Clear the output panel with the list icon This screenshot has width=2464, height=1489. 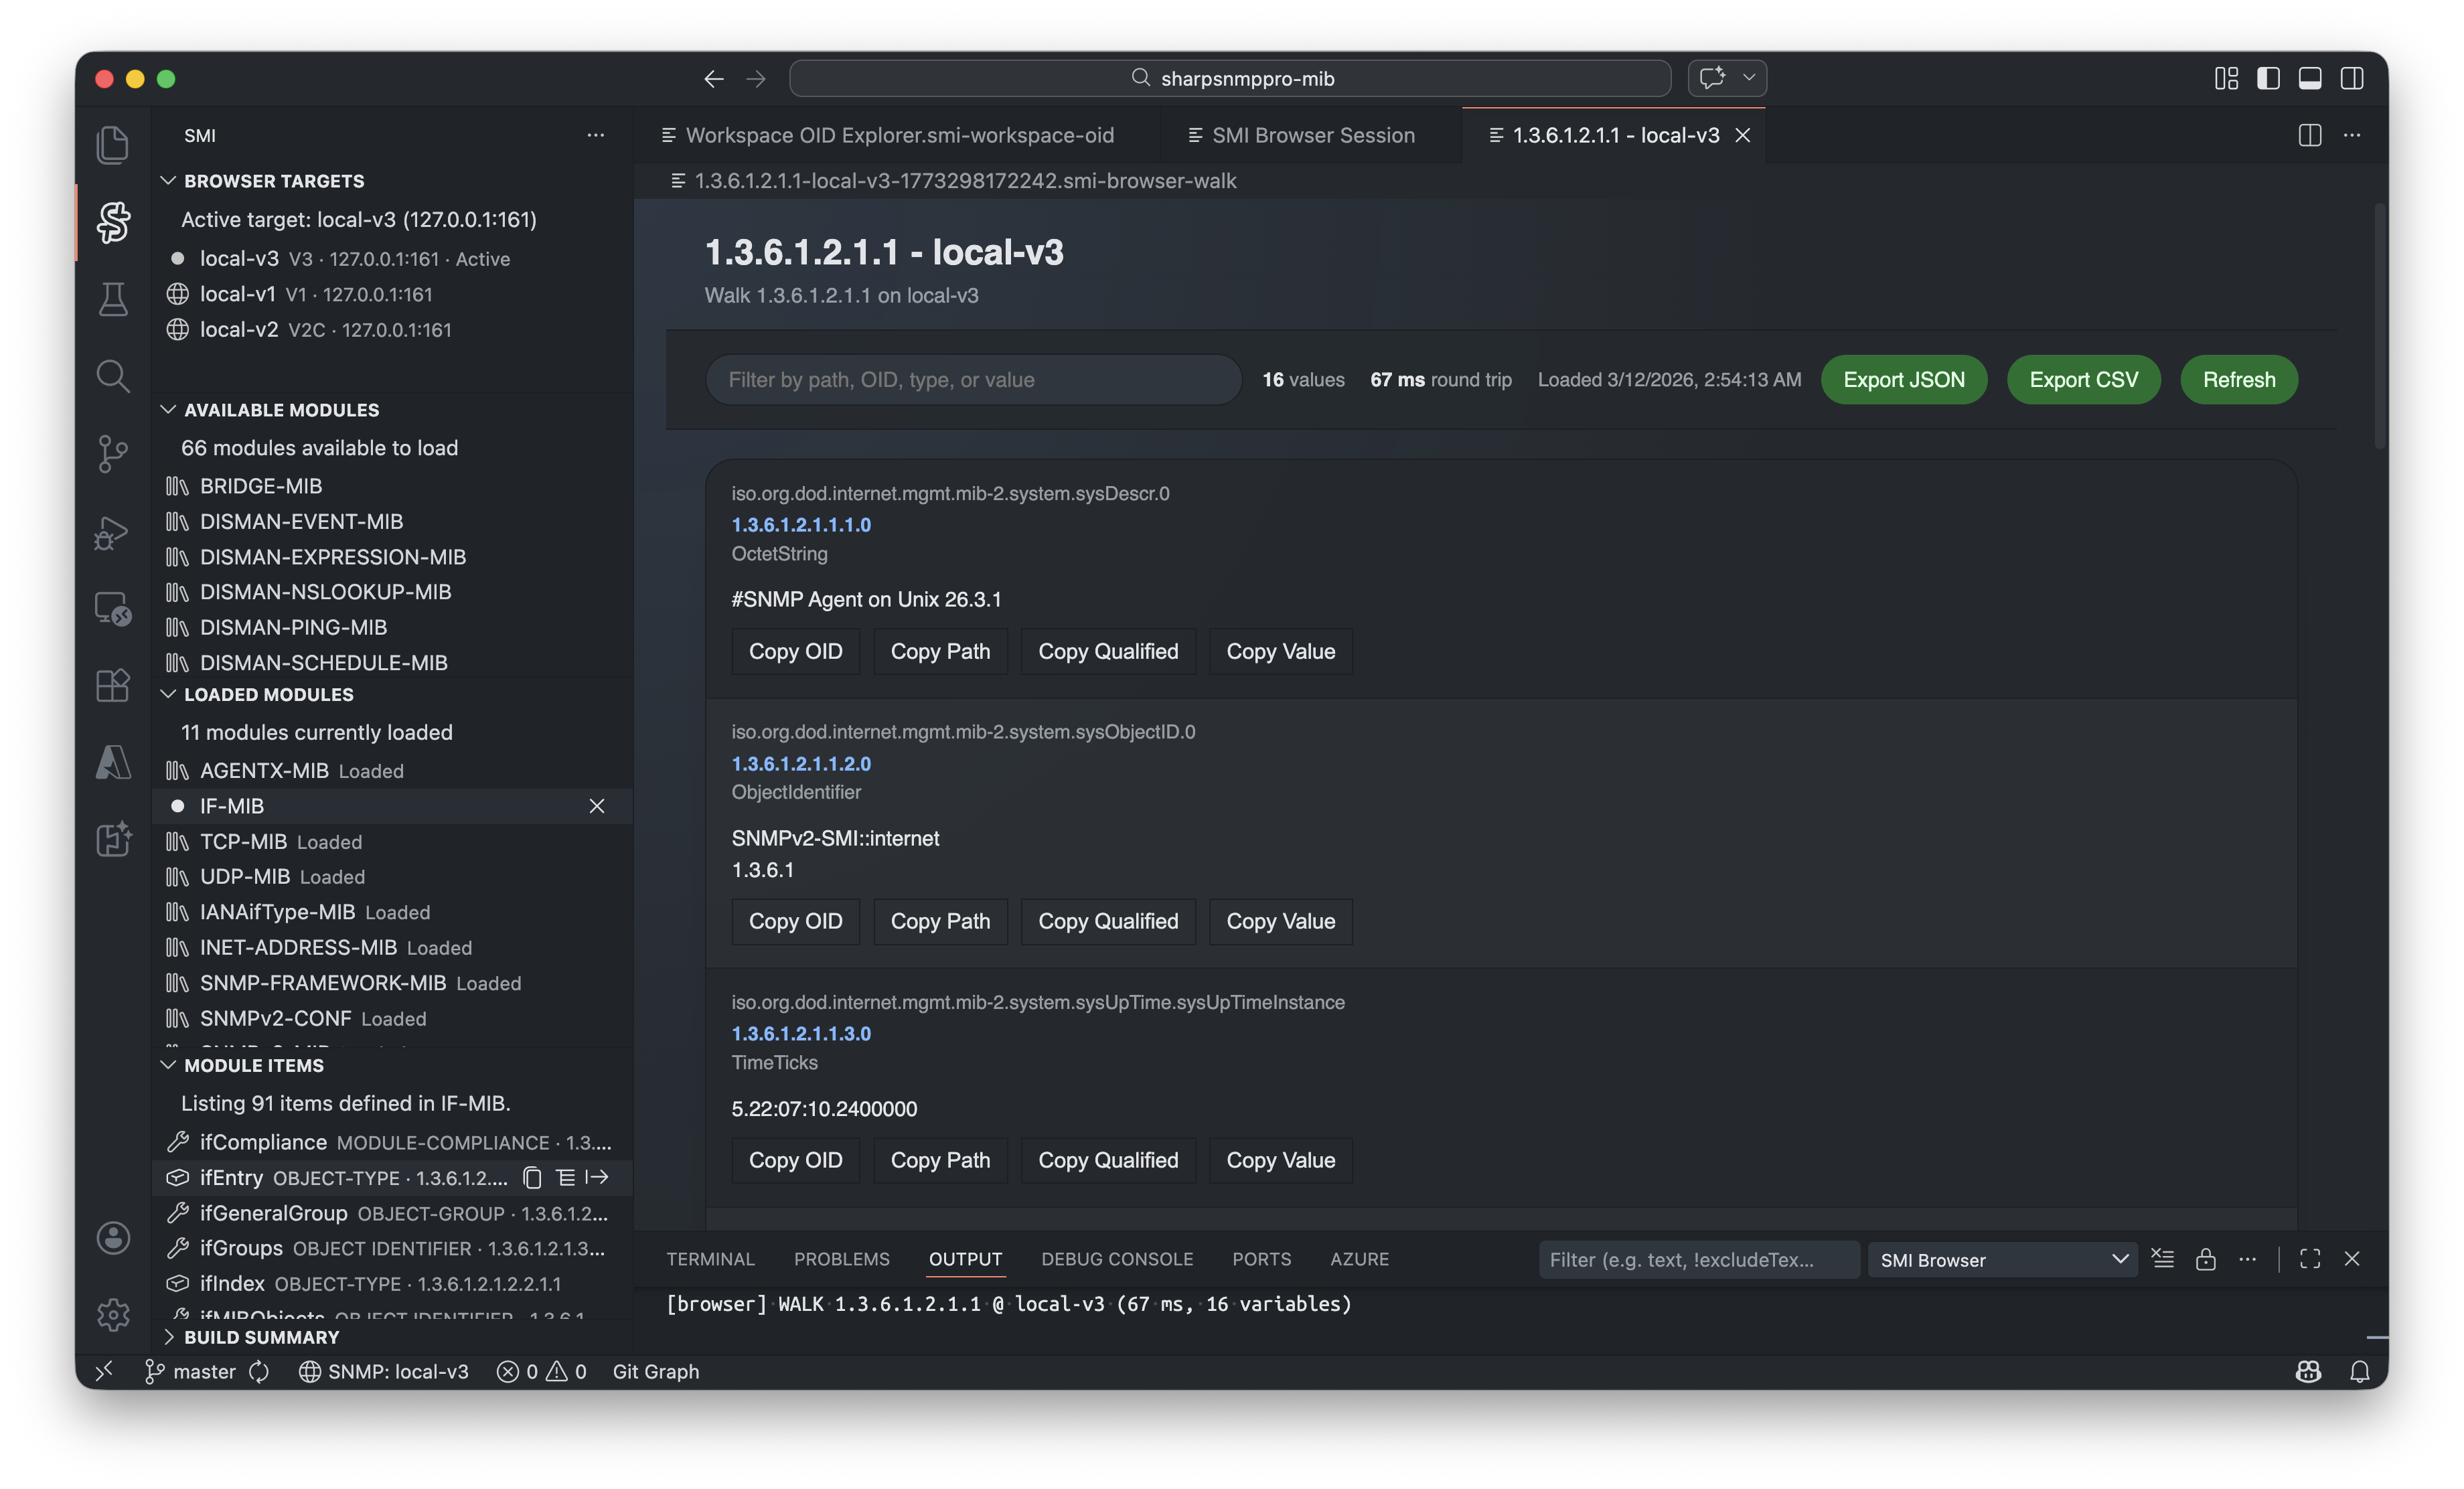coord(2163,1259)
